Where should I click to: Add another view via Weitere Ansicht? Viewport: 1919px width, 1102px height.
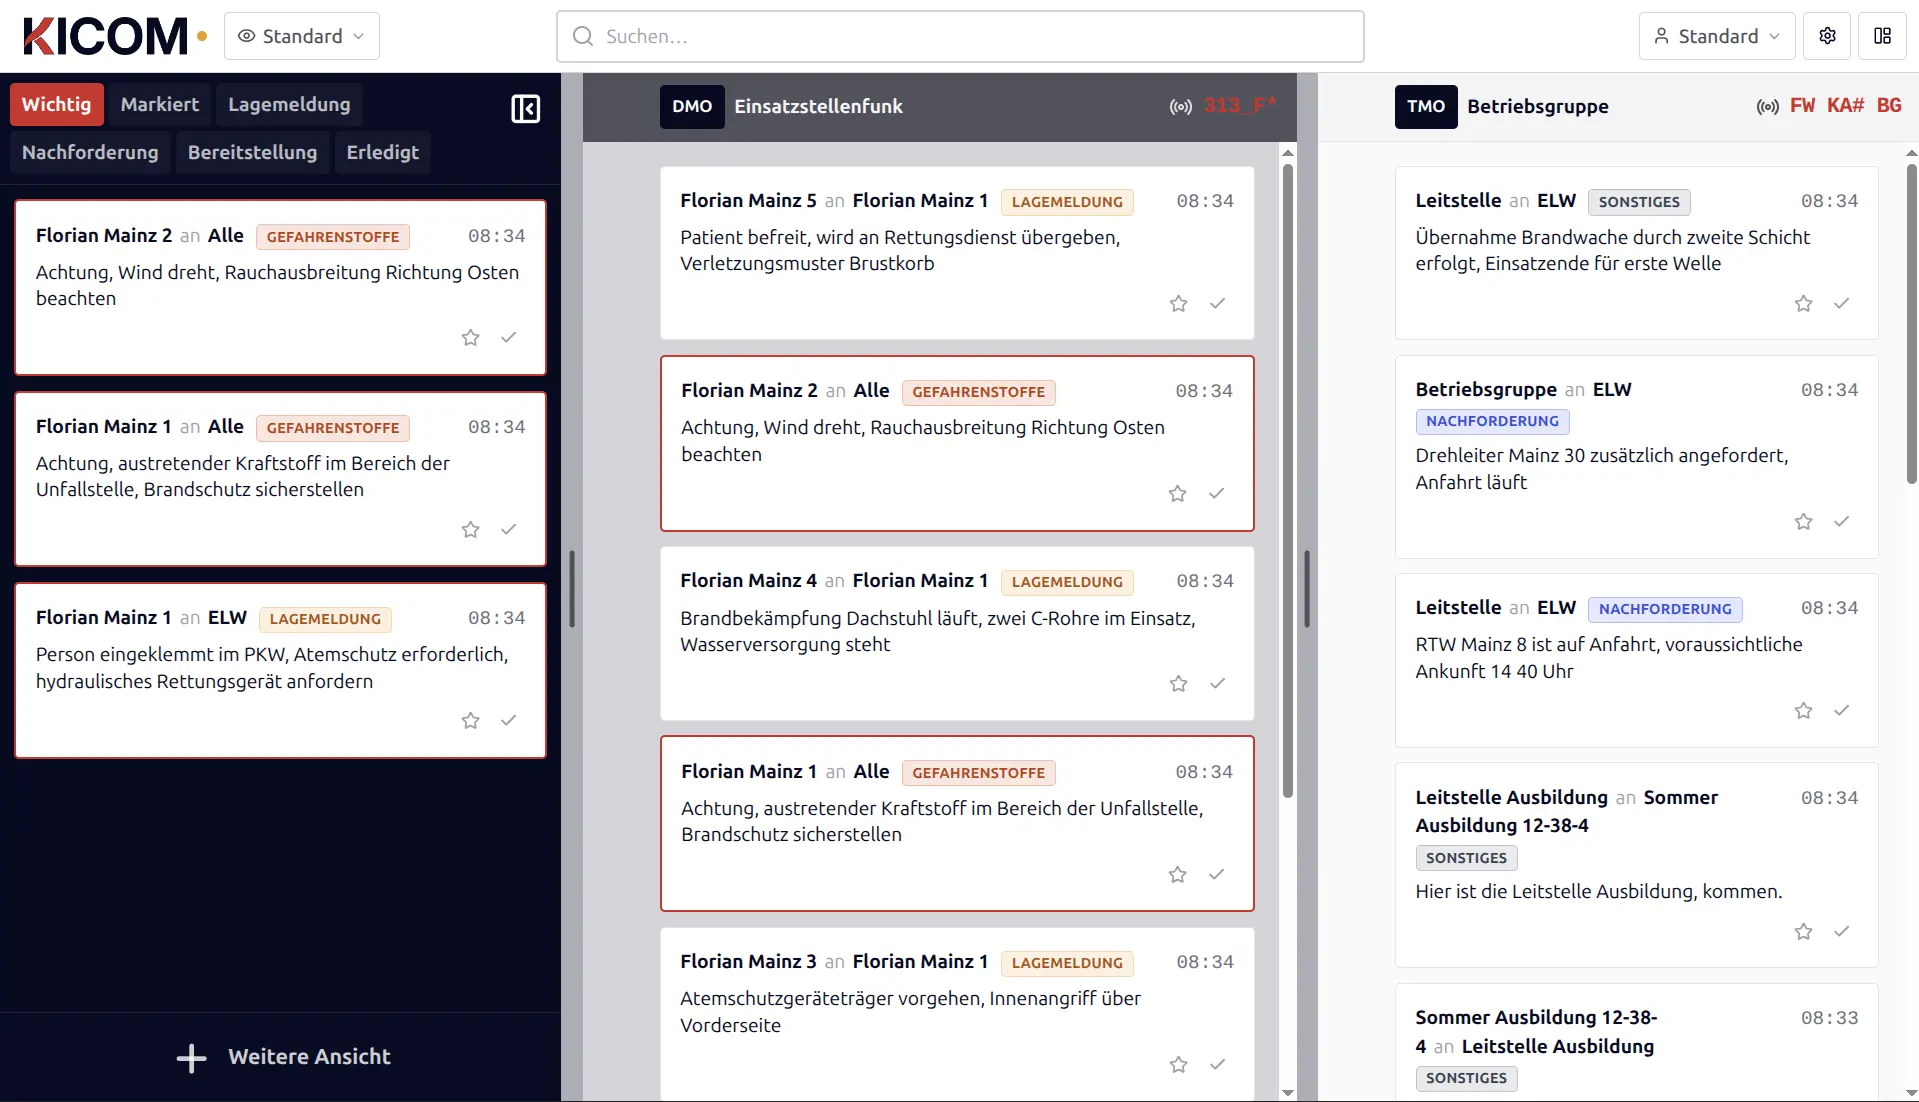tap(282, 1057)
